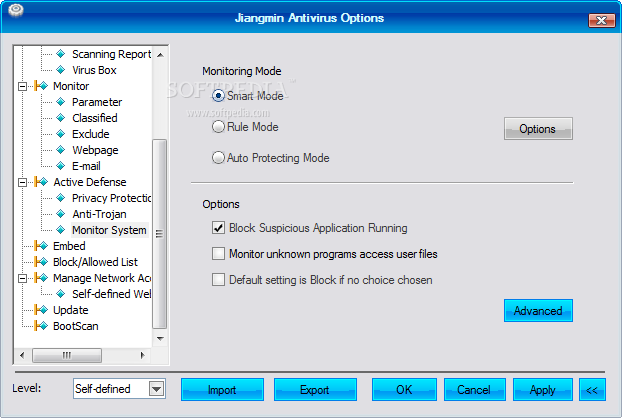Screen dimensions: 622x418
Task: Click the Active Defense node icon
Action: coord(41,182)
